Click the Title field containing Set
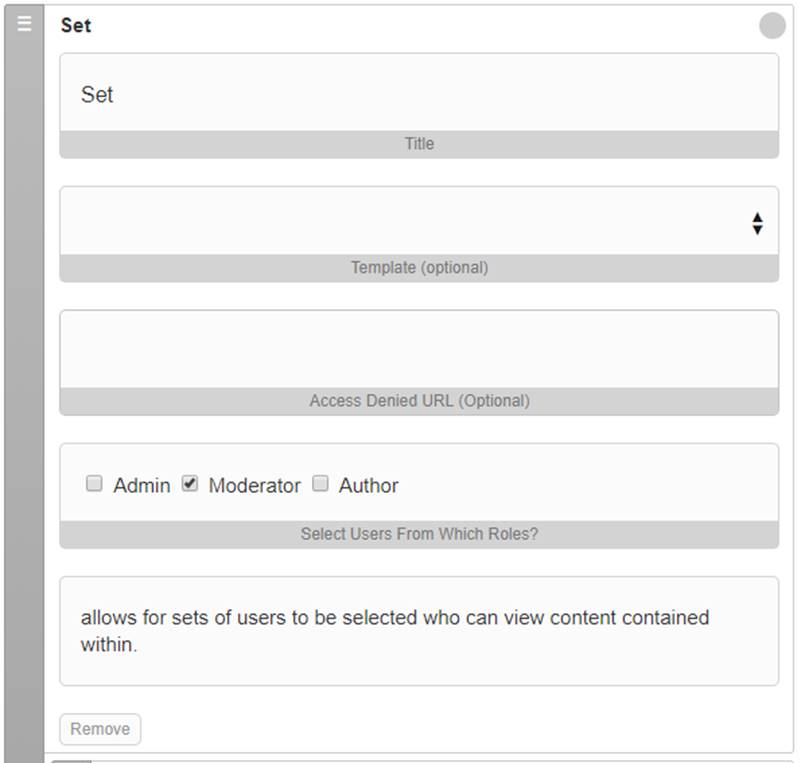The height and width of the screenshot is (763, 805). 419,93
